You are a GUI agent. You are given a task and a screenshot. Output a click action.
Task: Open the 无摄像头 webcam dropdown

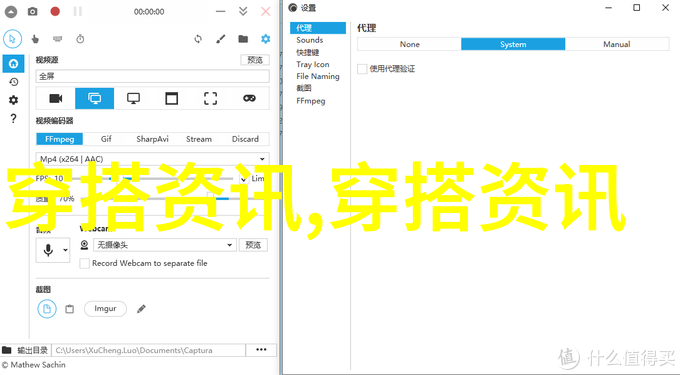[x=165, y=245]
